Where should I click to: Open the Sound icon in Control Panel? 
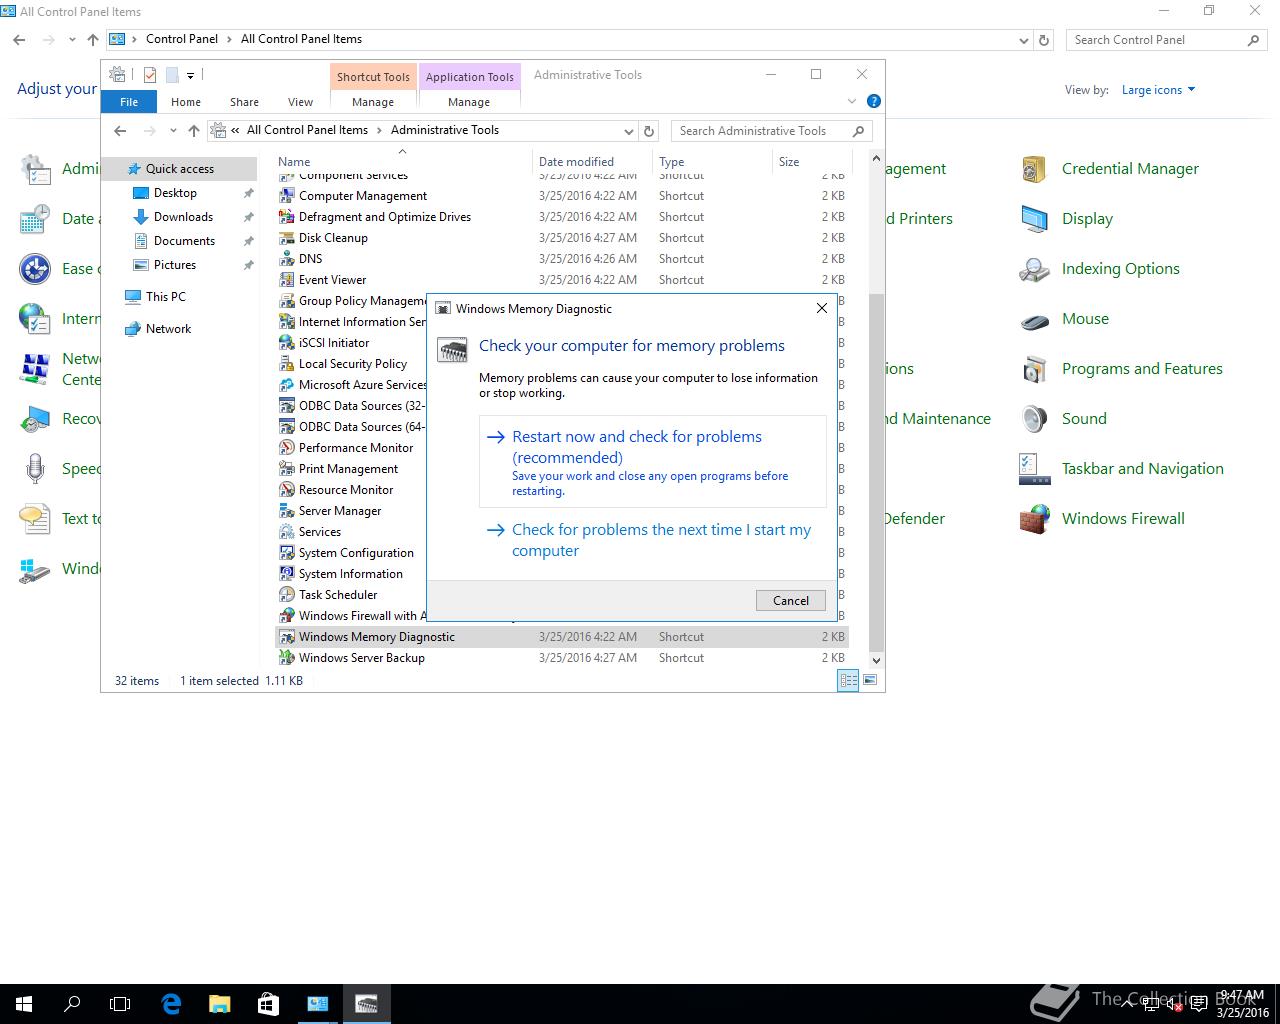tap(1034, 419)
